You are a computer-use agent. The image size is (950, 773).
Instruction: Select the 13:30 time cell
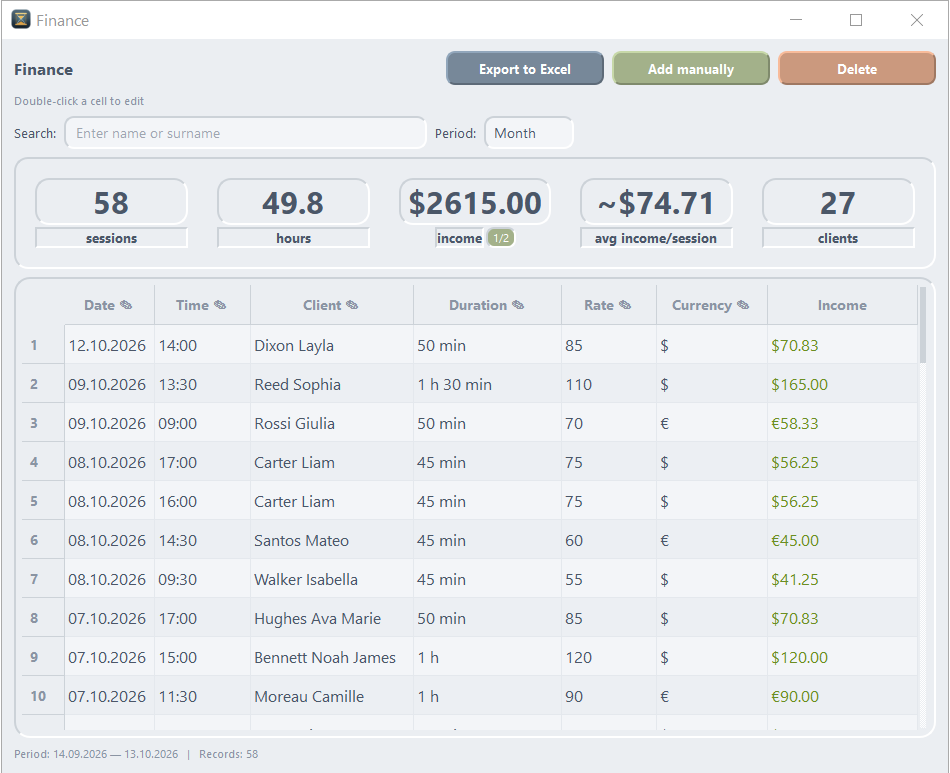pyautogui.click(x=202, y=384)
